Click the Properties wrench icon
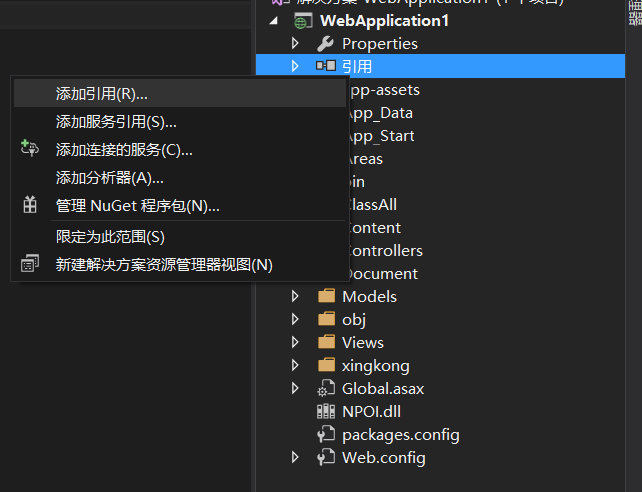The width and height of the screenshot is (642, 492). [x=326, y=44]
